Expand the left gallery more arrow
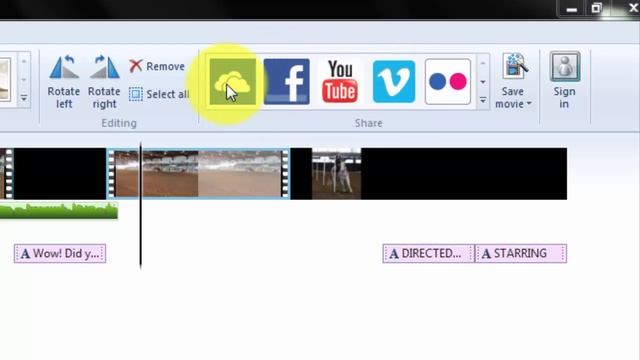The image size is (640, 360). click(x=24, y=98)
